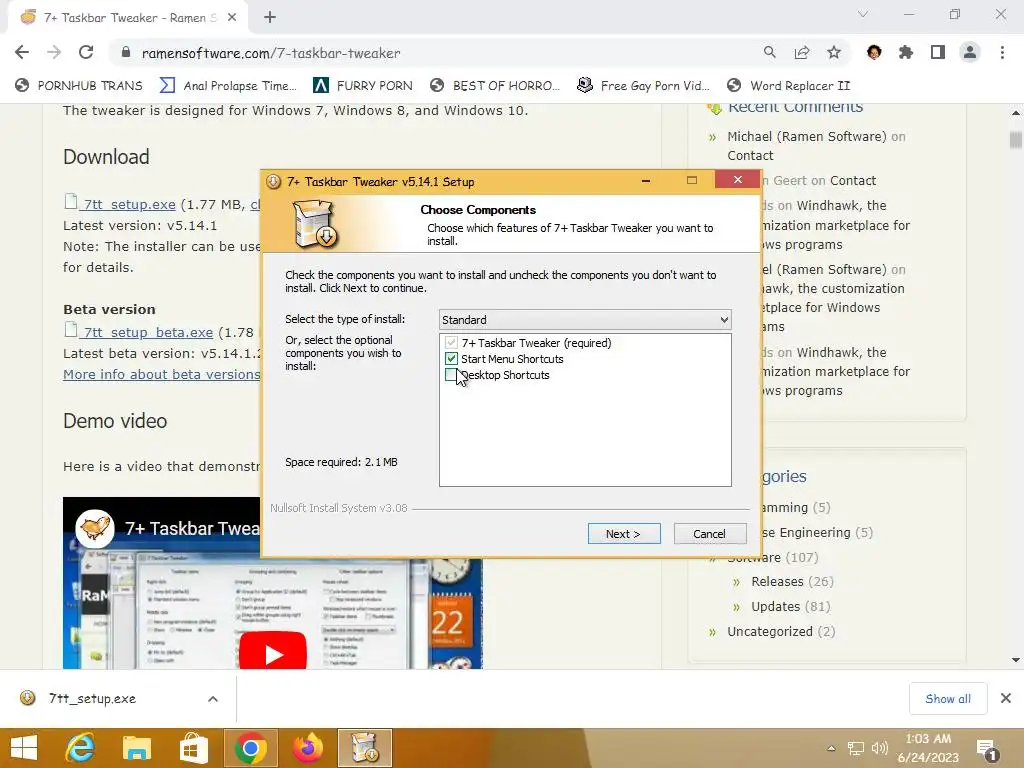Click Show all downloads

pos(948,699)
